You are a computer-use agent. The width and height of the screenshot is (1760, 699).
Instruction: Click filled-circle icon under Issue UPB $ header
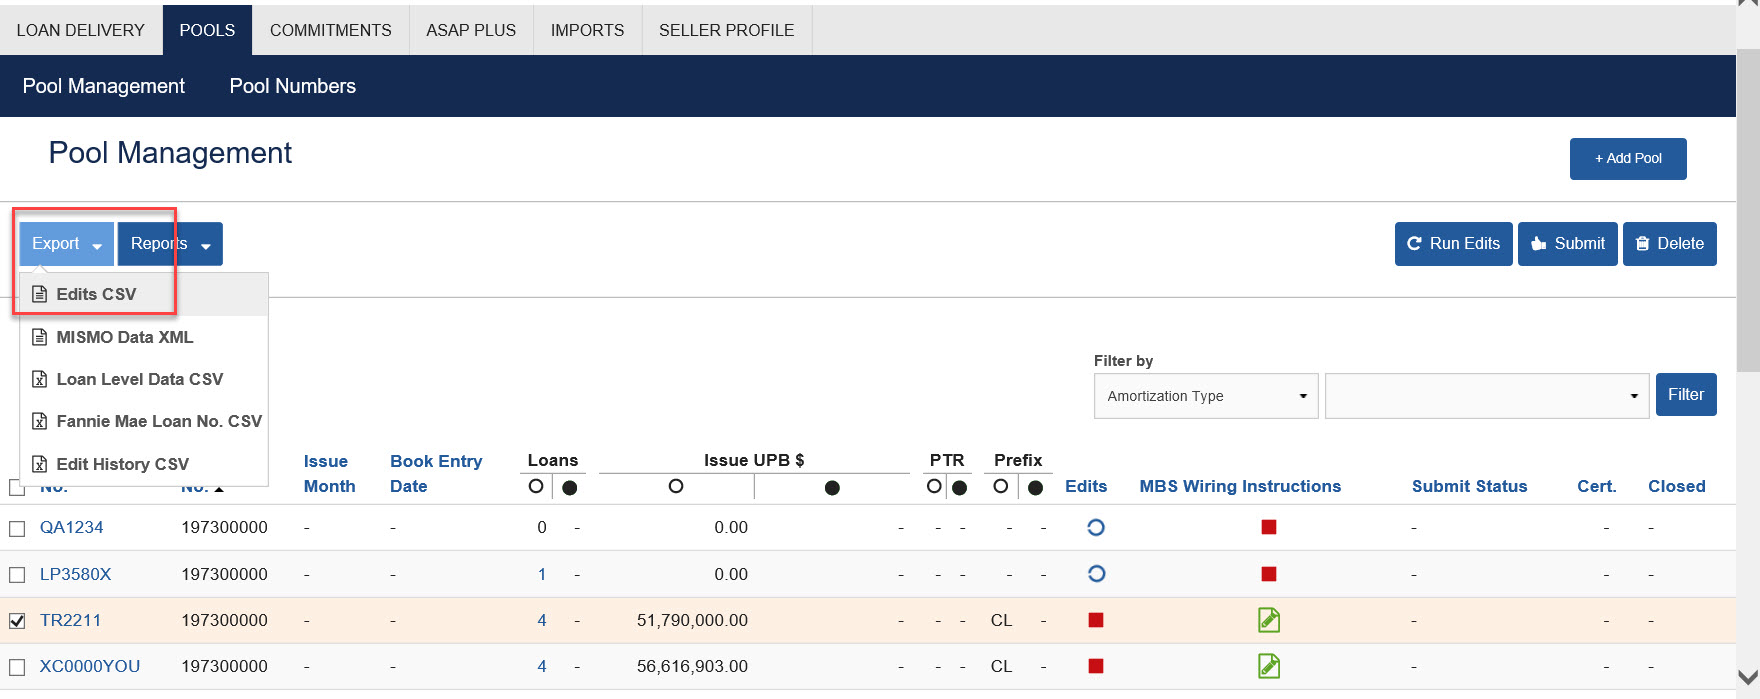pyautogui.click(x=832, y=488)
